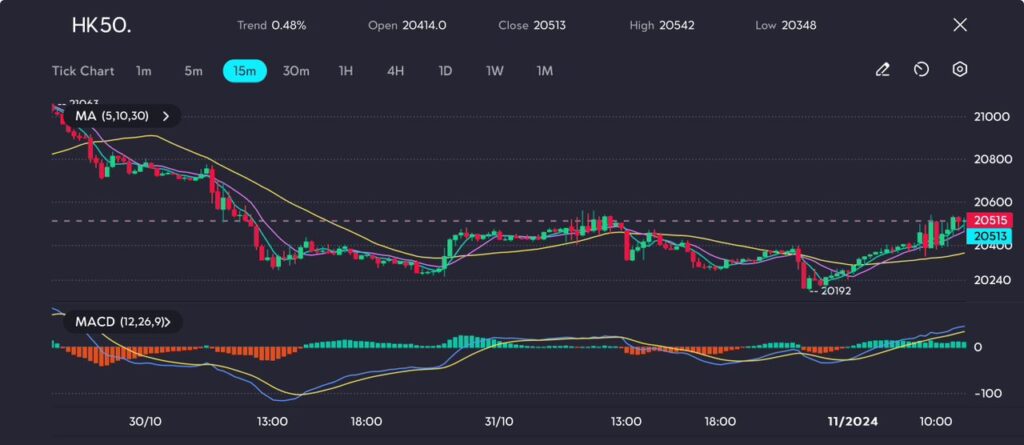The width and height of the screenshot is (1024, 445).
Task: Click the cyan 20513 current price tag
Action: (990, 236)
